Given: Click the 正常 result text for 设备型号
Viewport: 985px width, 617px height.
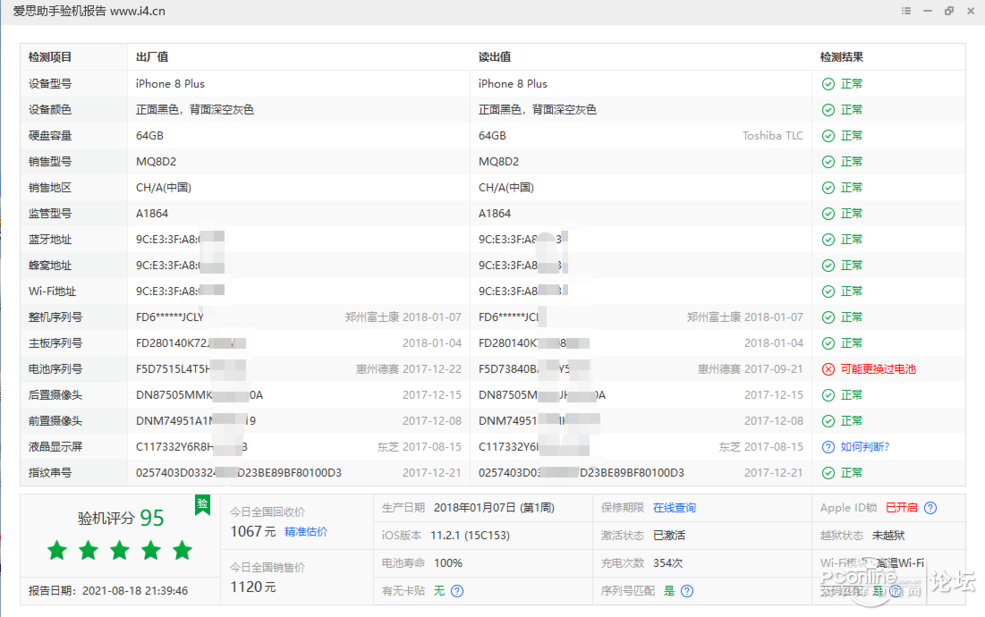Looking at the screenshot, I should coord(851,84).
